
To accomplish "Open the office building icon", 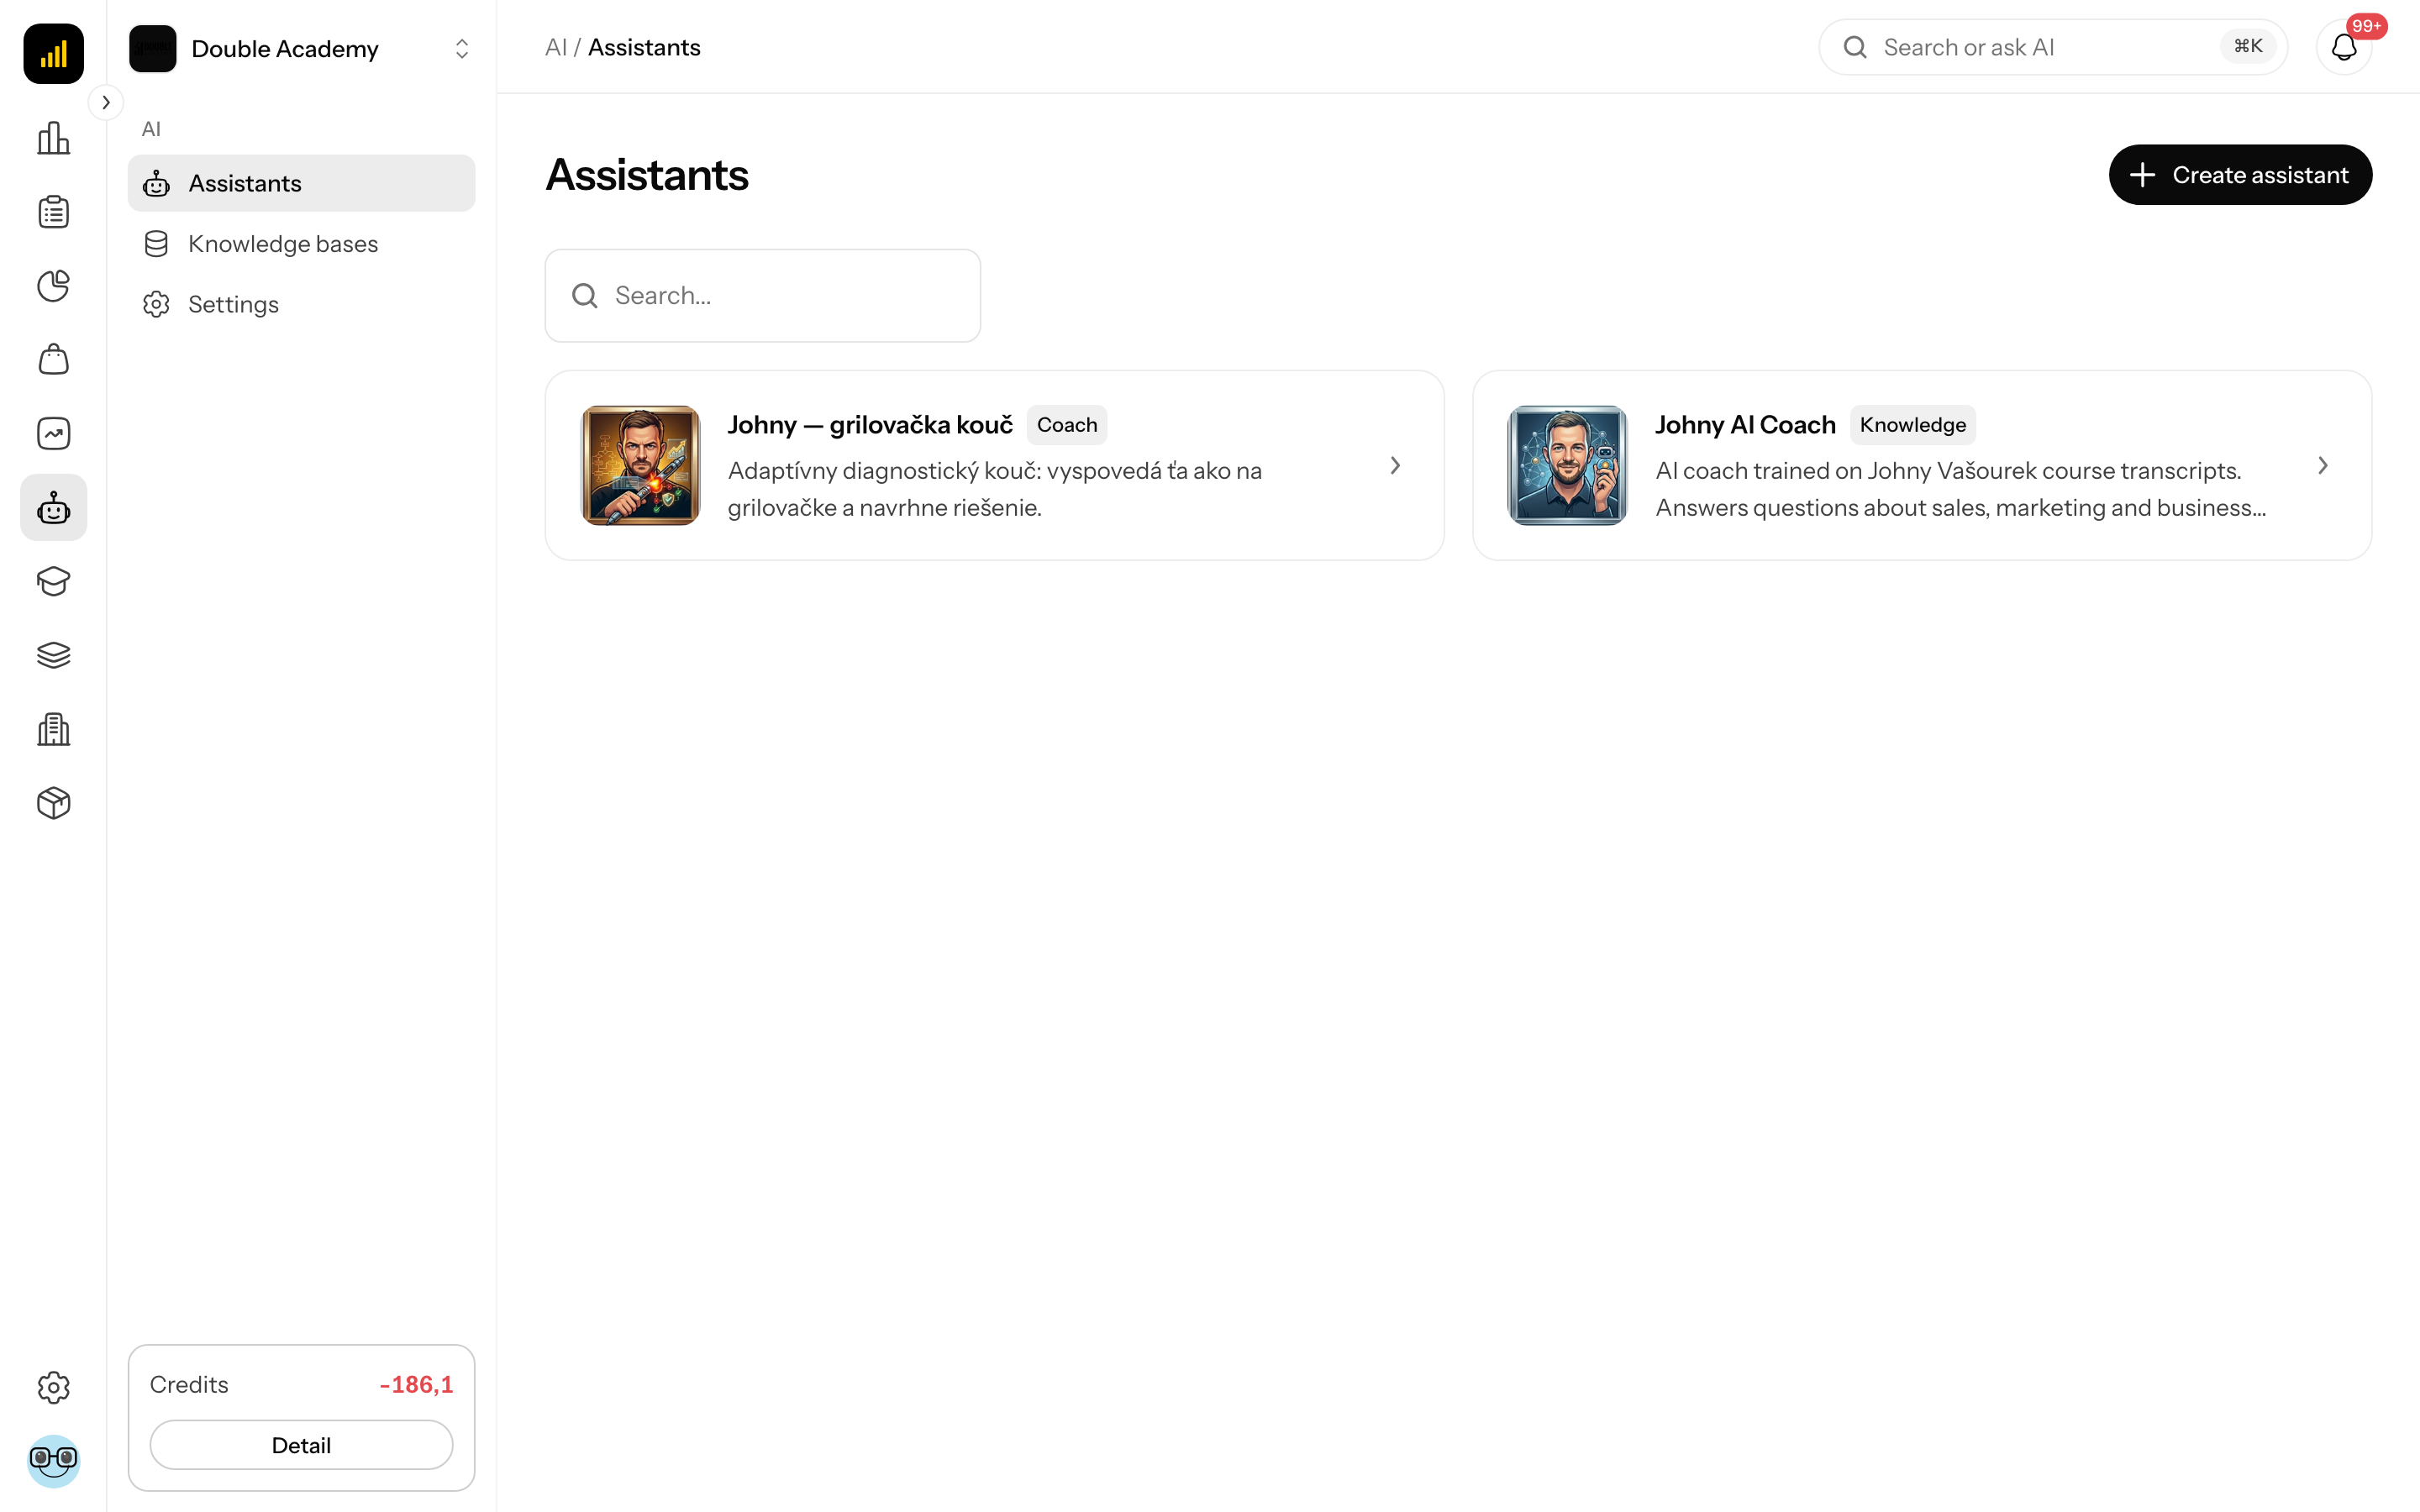I will point(54,730).
